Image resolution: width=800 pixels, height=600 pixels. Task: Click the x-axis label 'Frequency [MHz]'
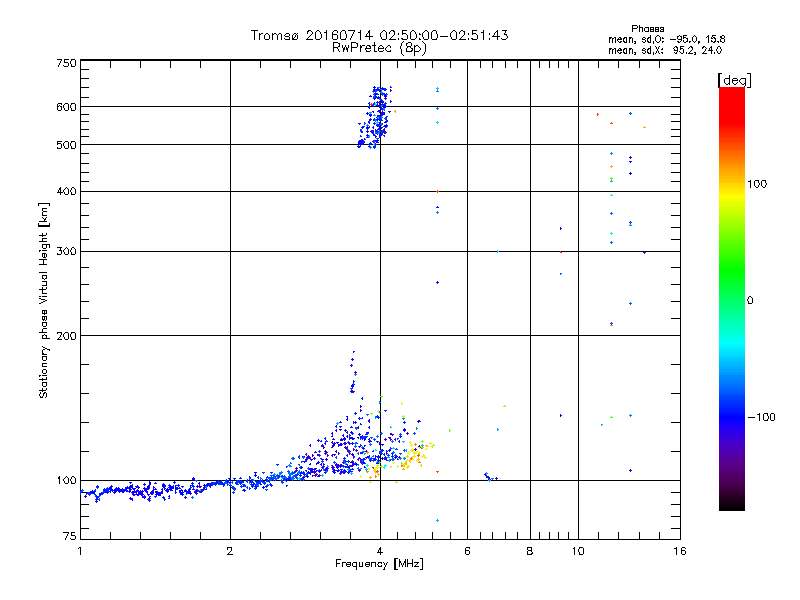coord(379,564)
